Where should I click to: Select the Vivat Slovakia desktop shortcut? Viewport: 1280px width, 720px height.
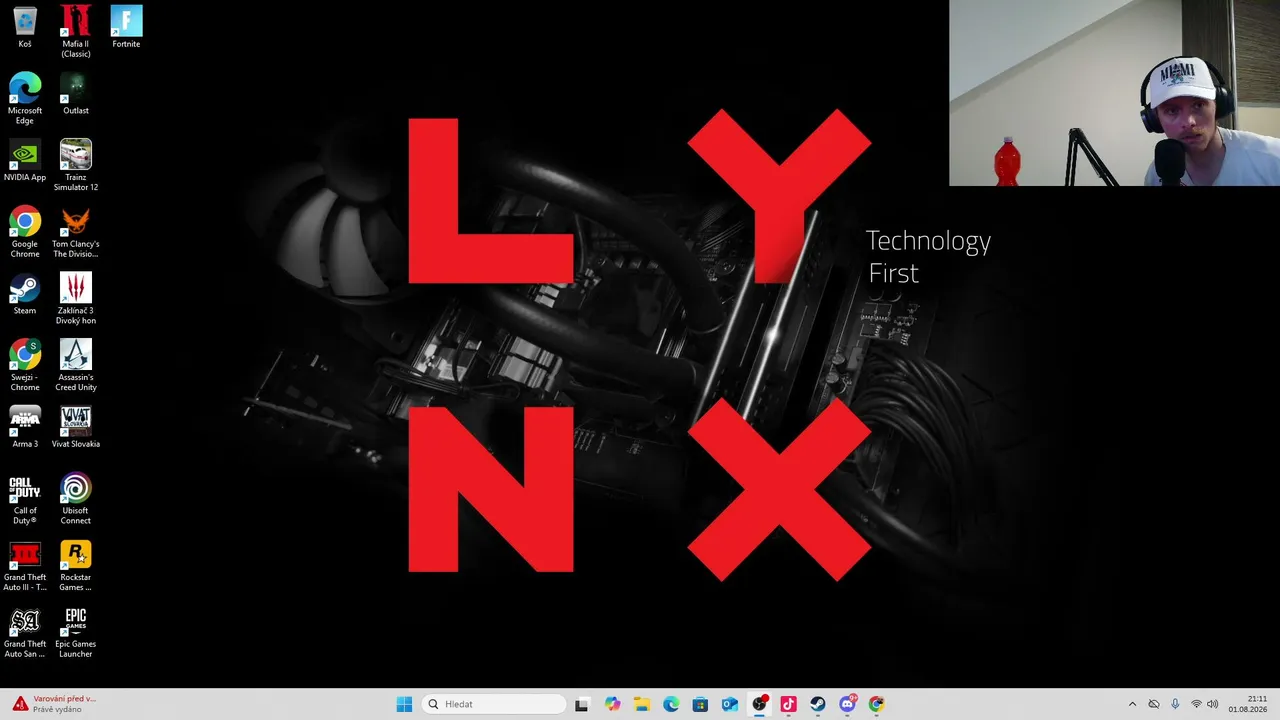[76, 427]
